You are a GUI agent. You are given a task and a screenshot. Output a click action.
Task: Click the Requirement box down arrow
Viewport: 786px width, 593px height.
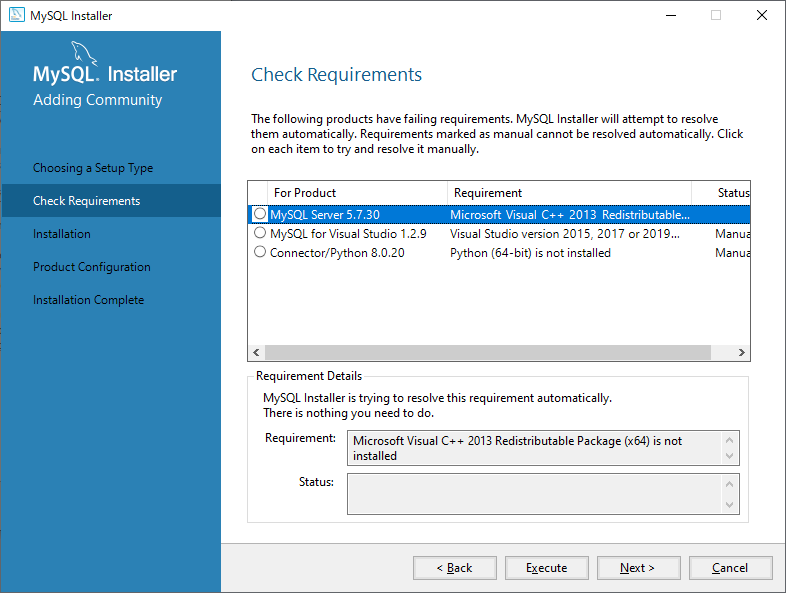tap(729, 456)
